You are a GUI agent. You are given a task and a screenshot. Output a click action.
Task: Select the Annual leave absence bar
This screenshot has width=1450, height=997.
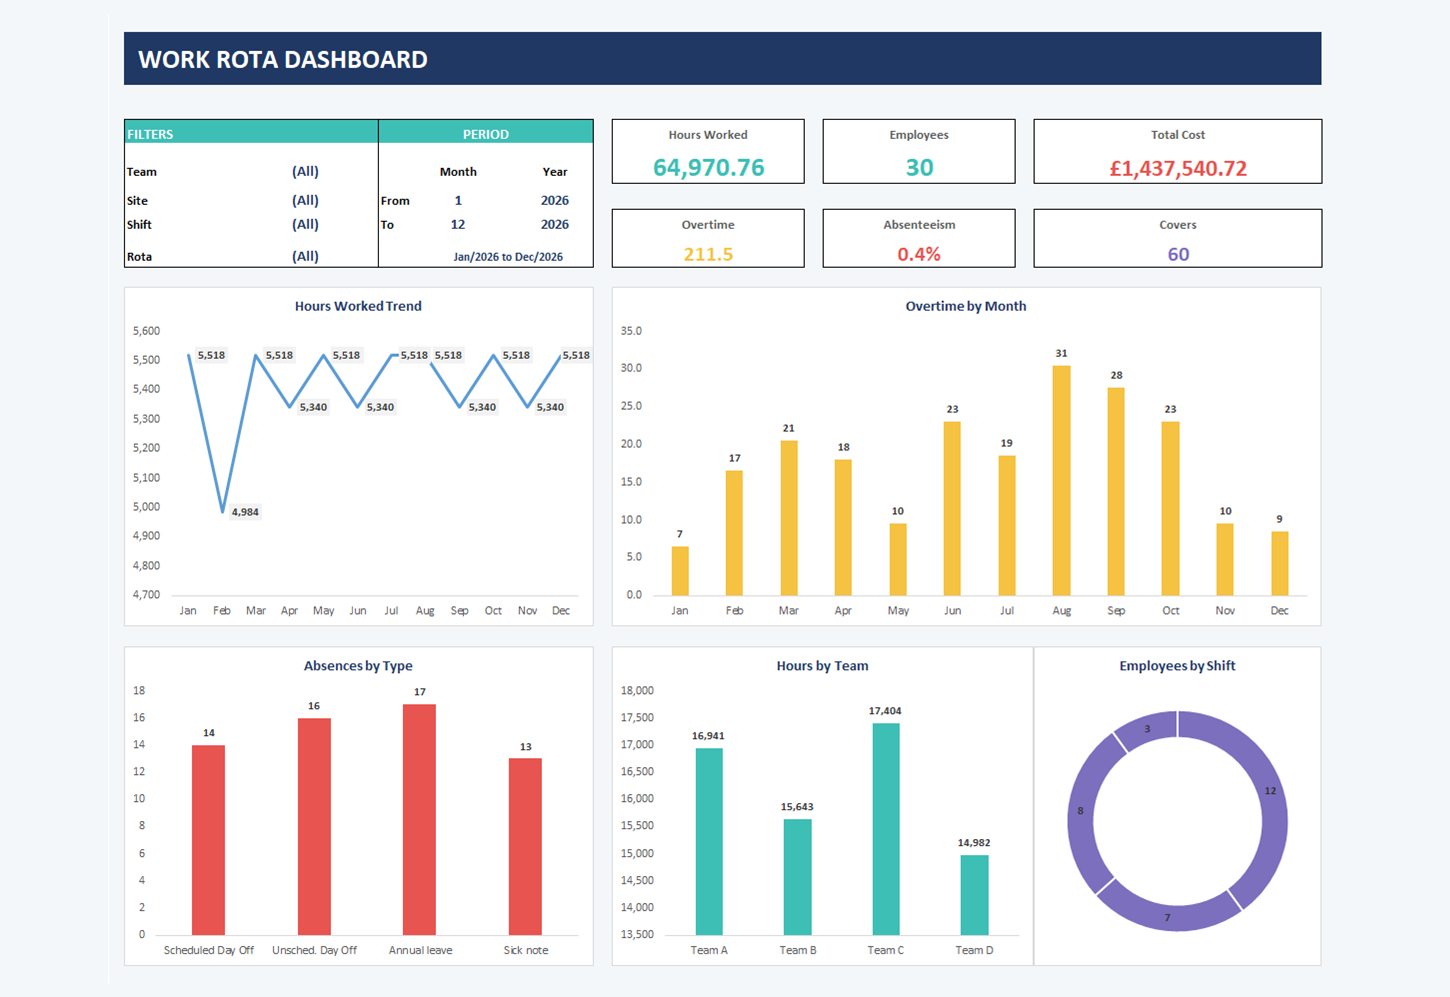click(x=419, y=820)
